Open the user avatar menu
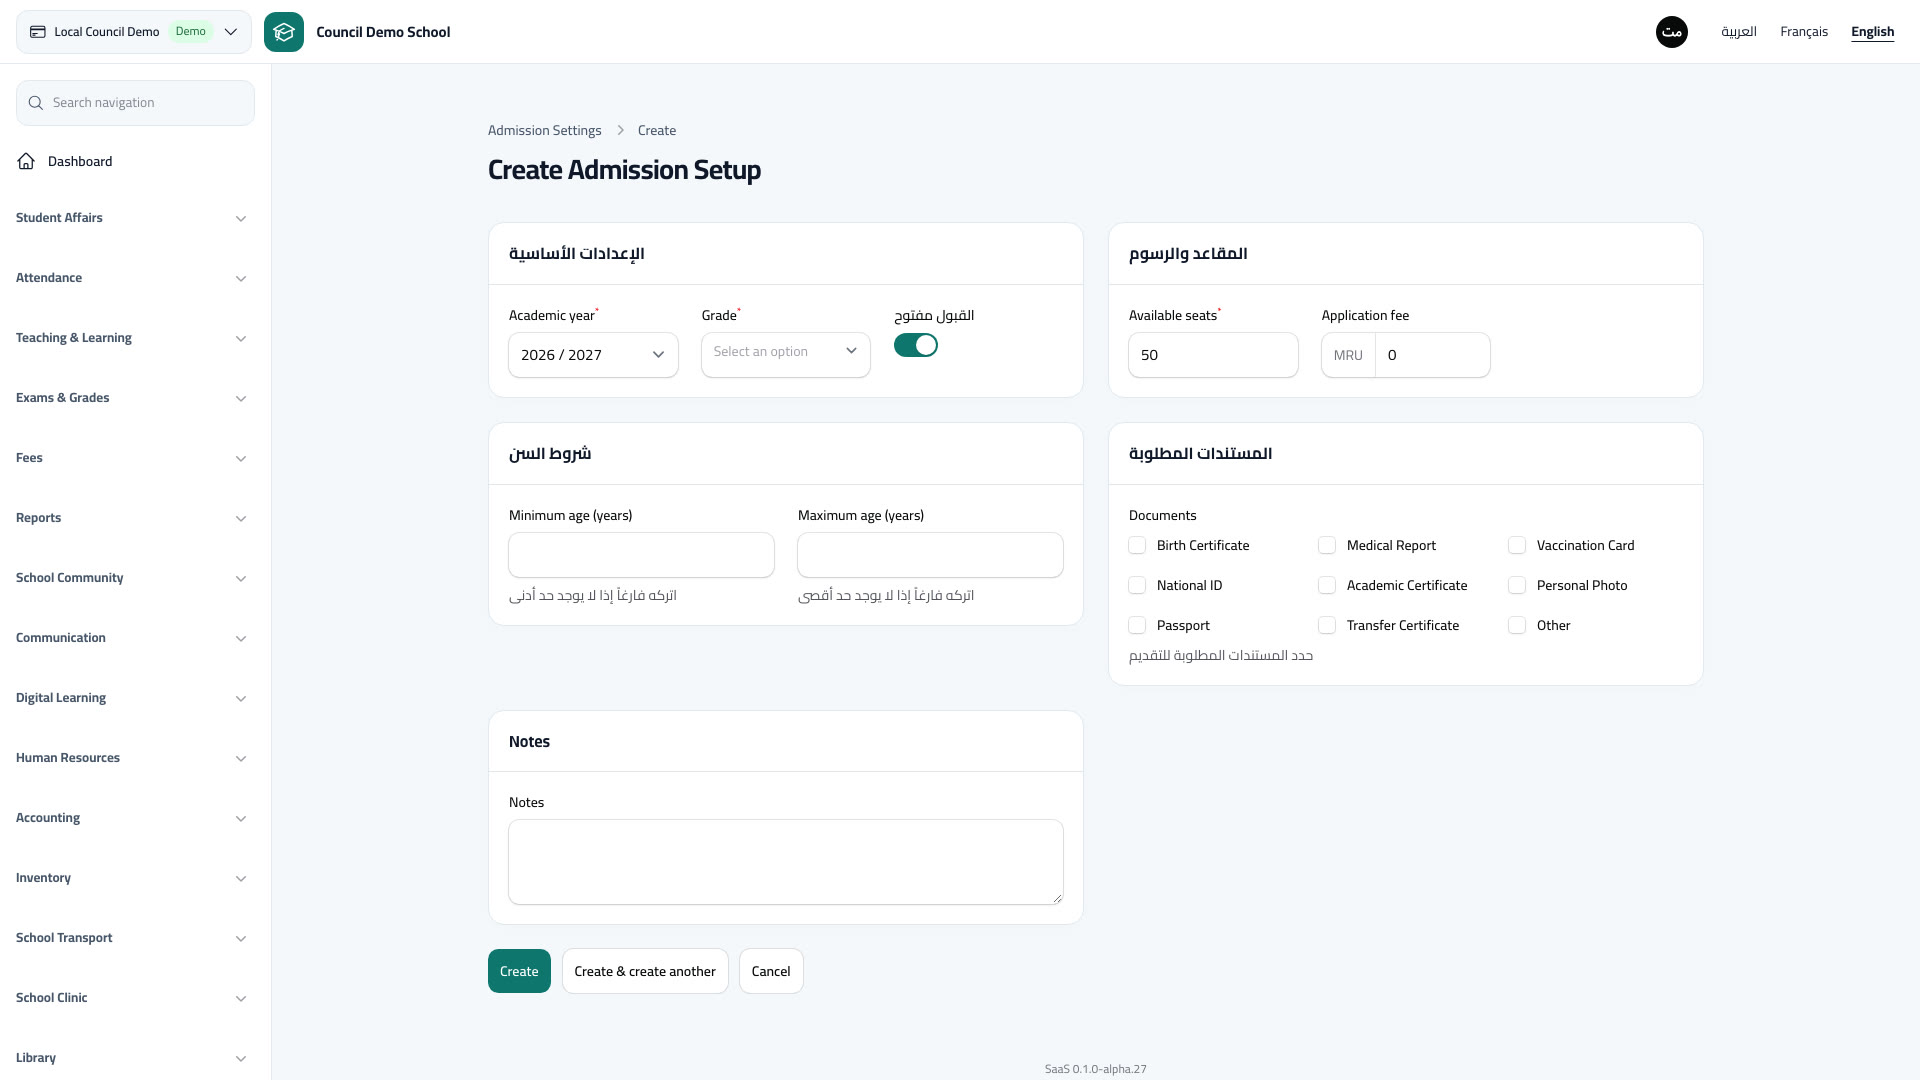Screen dimensions: 1920x1080 pos(1672,32)
